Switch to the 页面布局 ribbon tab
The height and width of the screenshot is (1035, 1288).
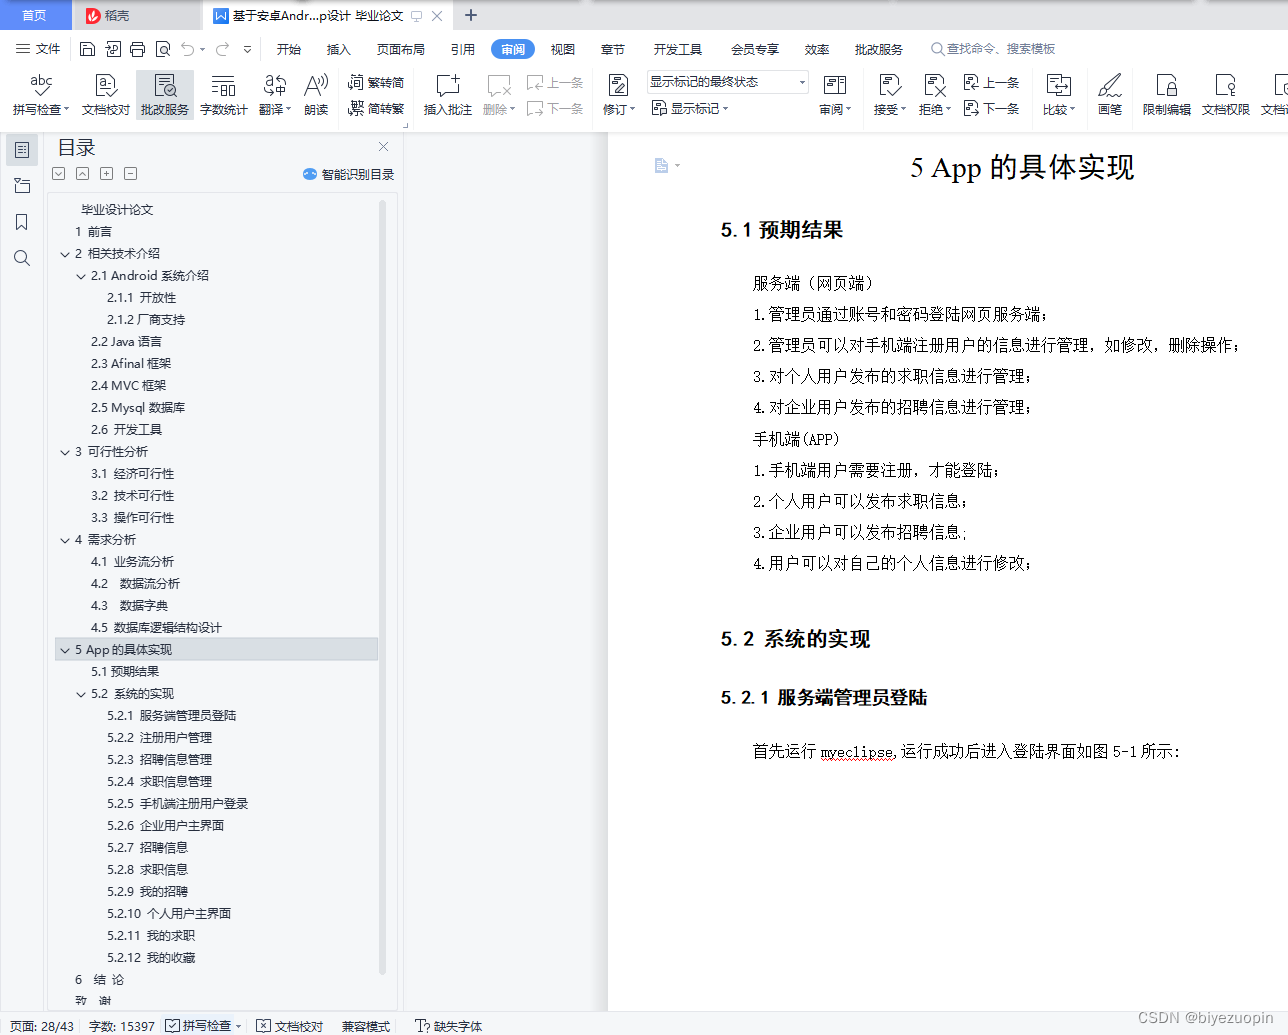[x=401, y=49]
